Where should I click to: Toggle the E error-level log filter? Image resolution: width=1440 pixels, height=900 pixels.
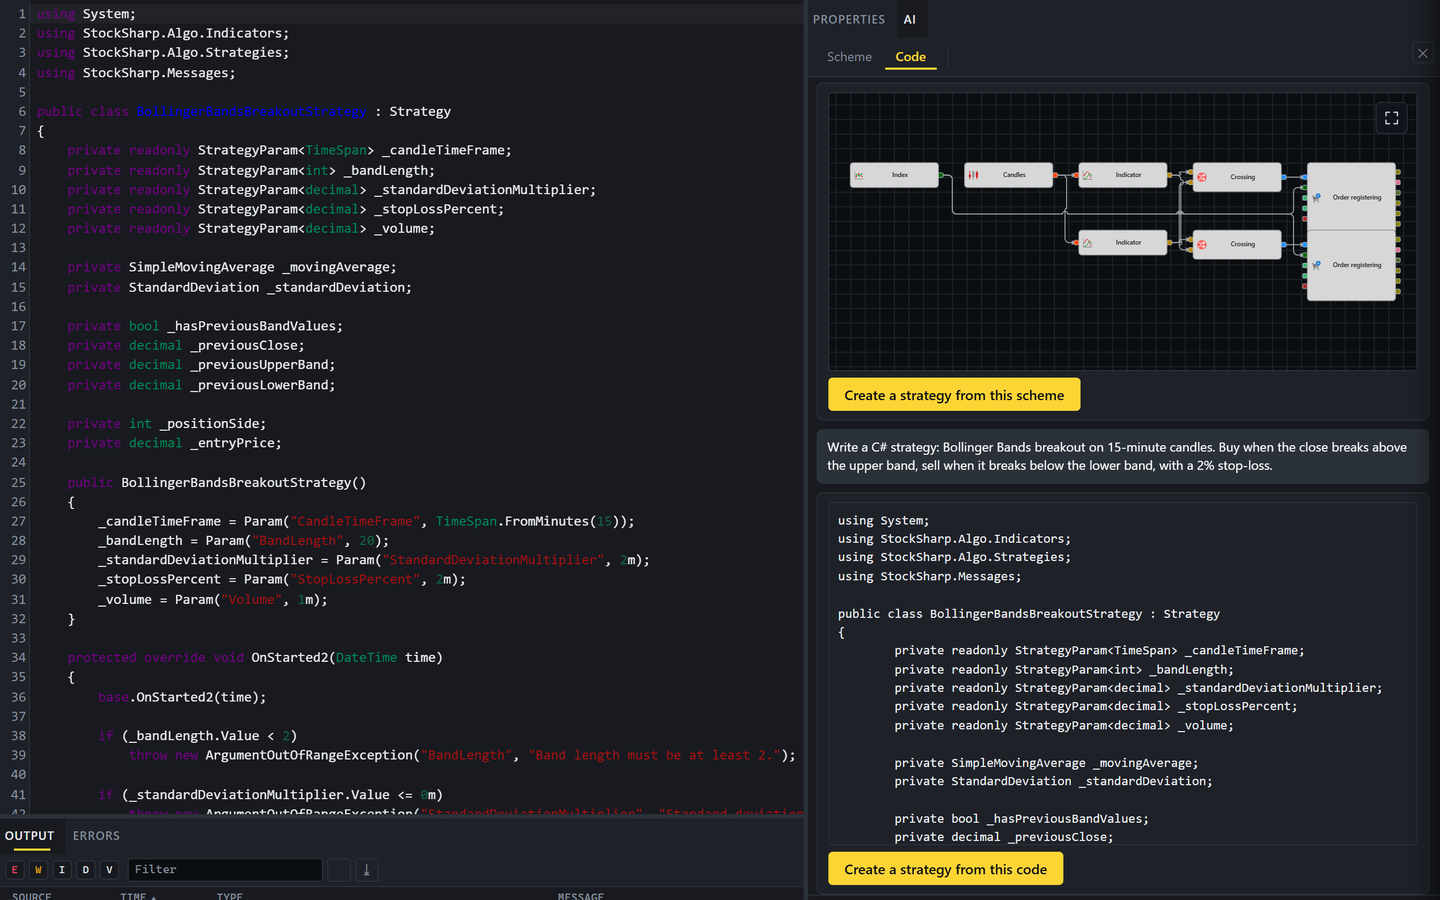(15, 870)
